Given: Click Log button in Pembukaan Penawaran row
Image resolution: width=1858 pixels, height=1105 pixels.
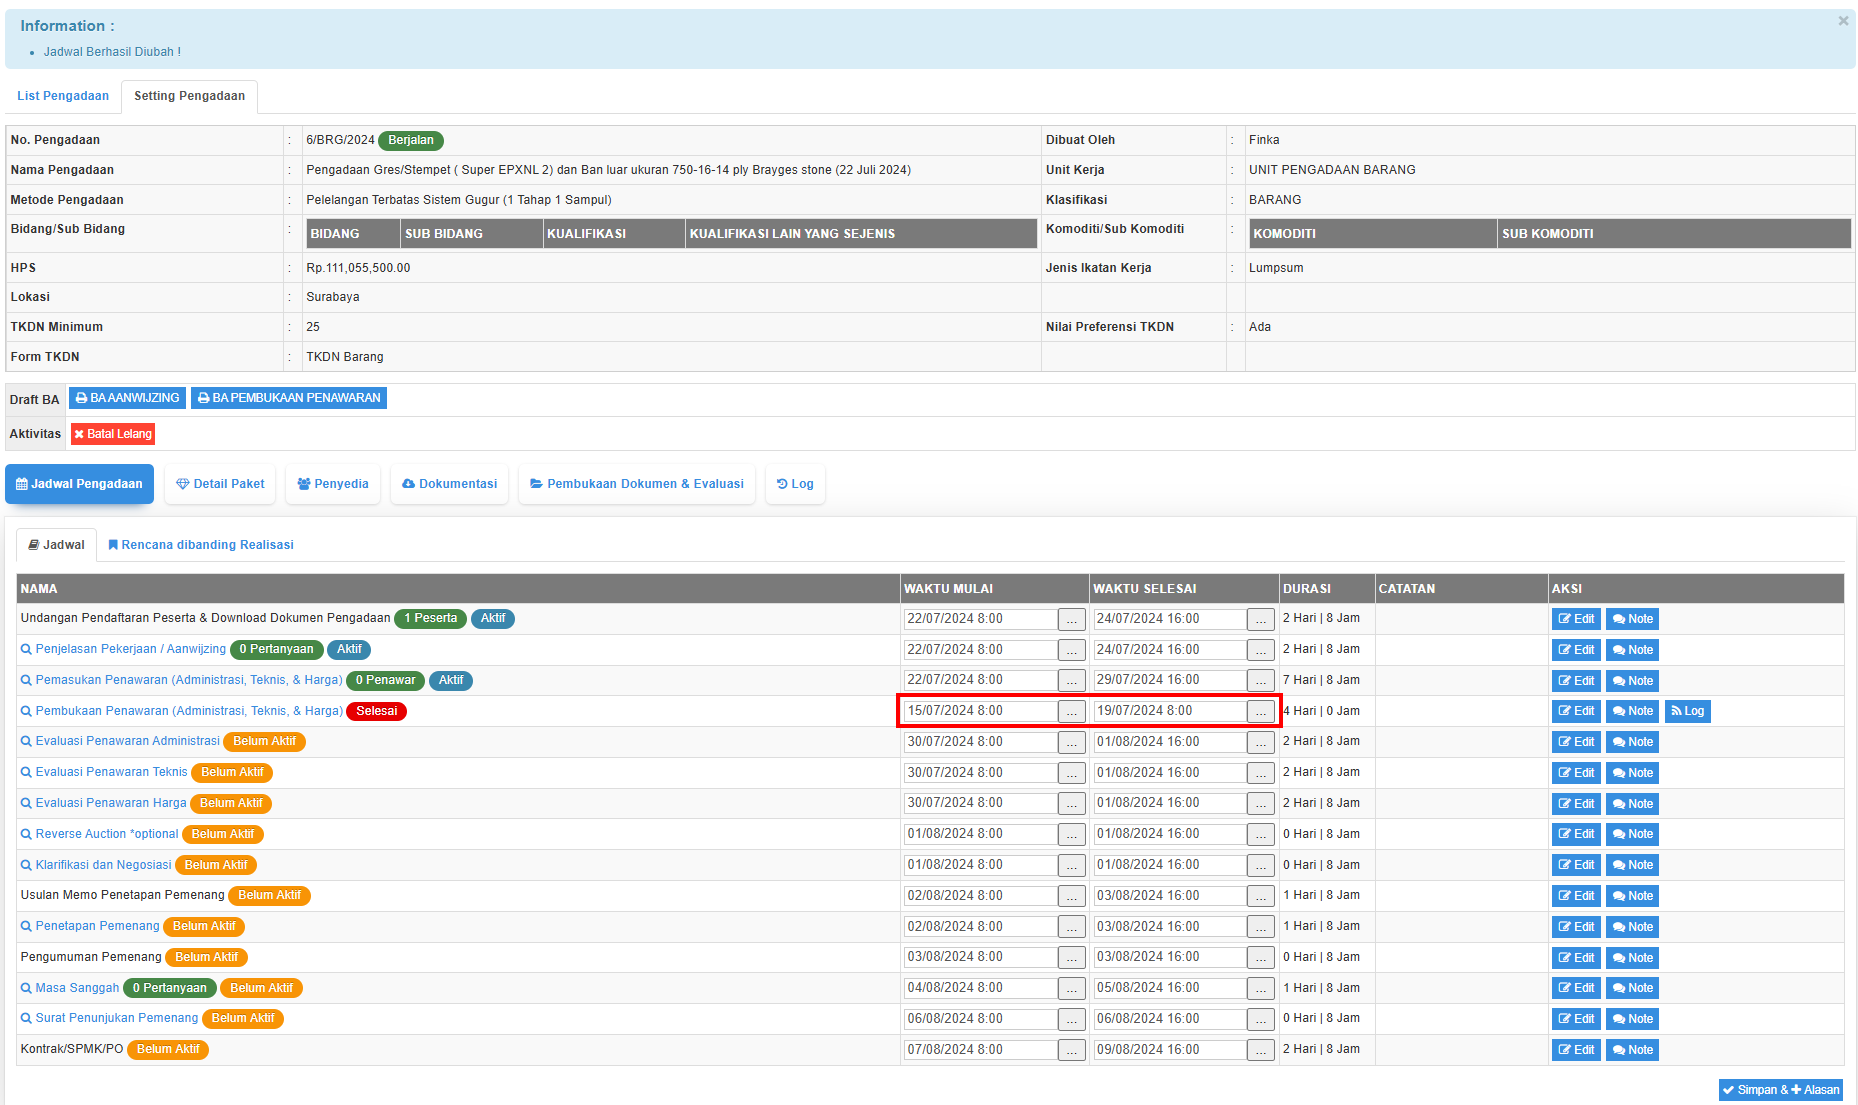Looking at the screenshot, I should (1687, 711).
